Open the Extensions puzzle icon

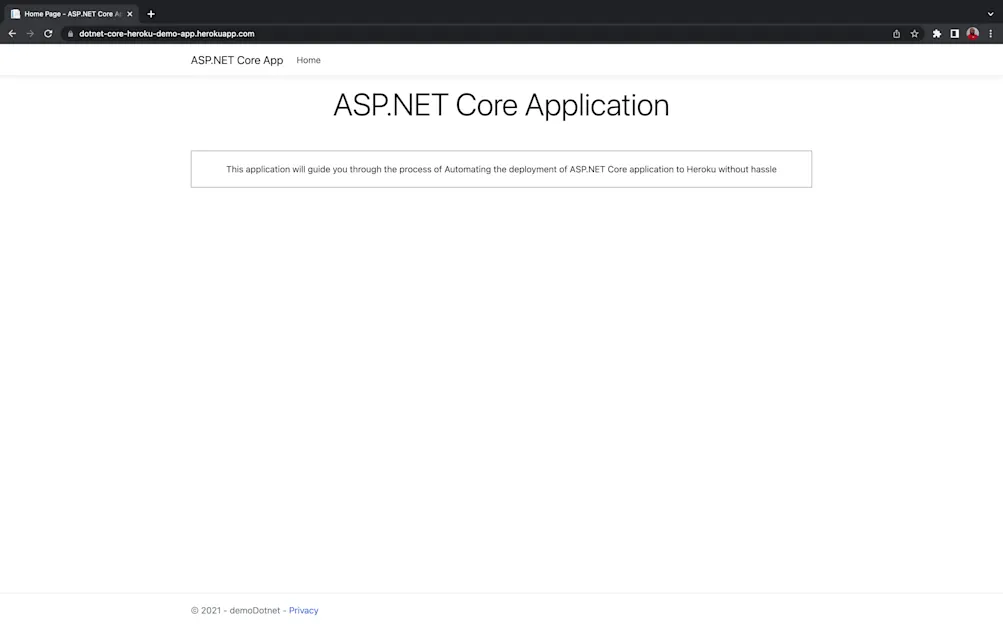click(x=936, y=33)
